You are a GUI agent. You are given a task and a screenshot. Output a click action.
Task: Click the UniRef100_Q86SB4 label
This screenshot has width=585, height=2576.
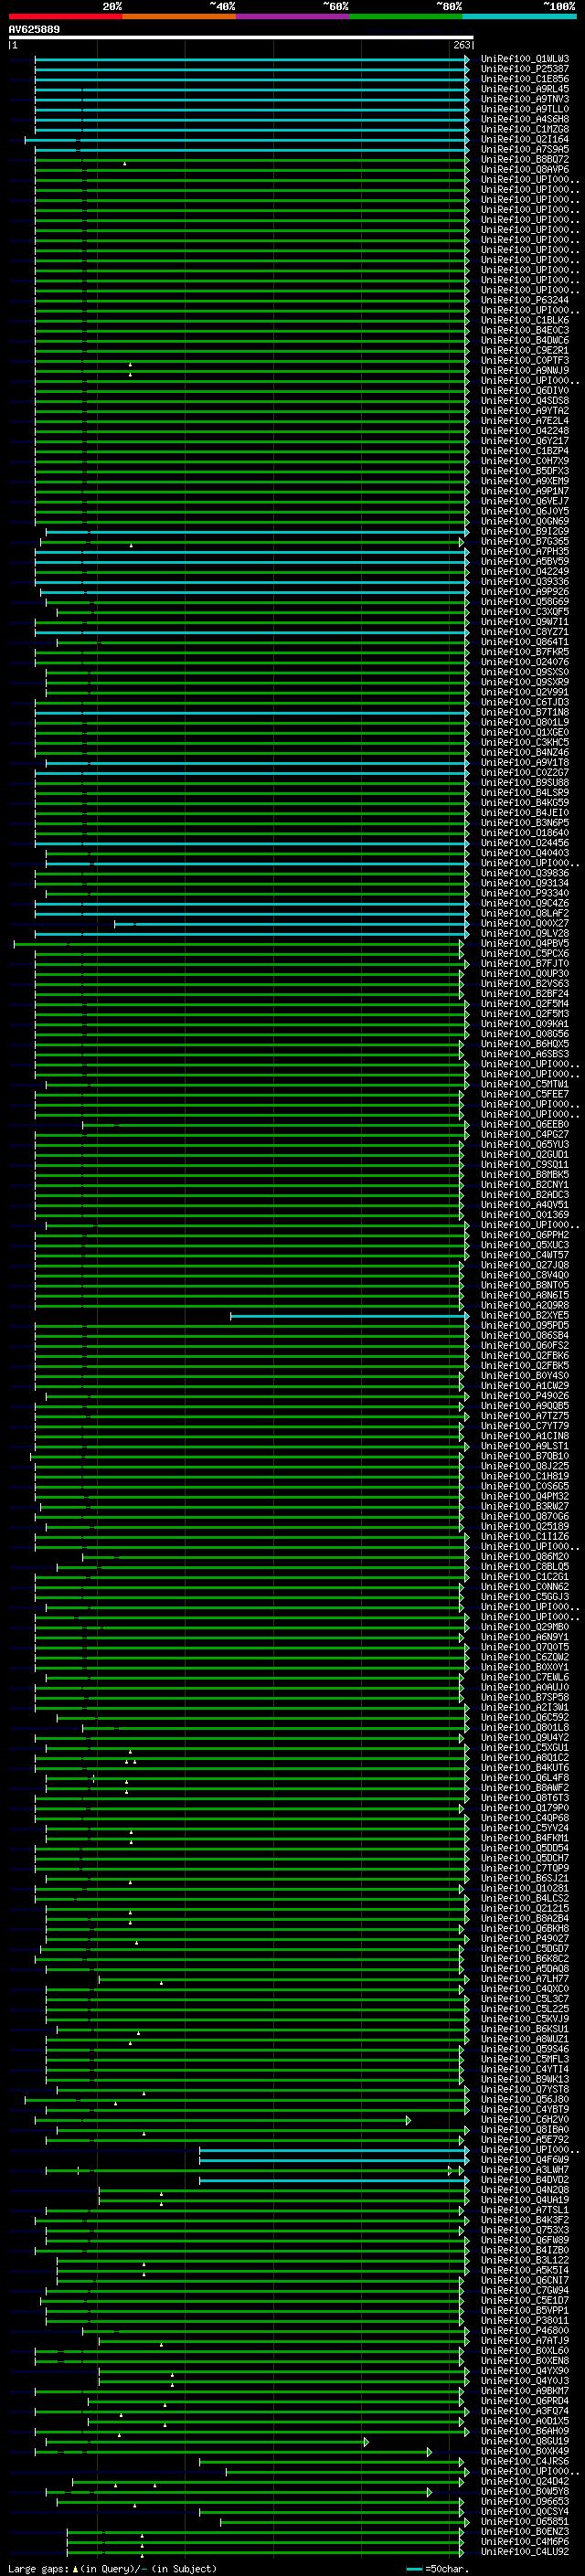coord(525,1336)
